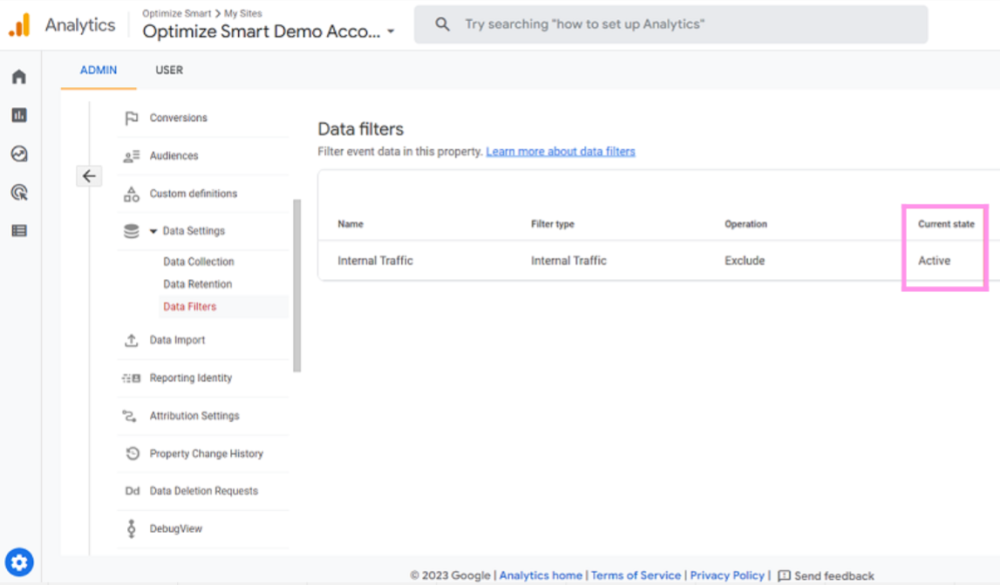Switch to the USER tab

[x=169, y=70]
